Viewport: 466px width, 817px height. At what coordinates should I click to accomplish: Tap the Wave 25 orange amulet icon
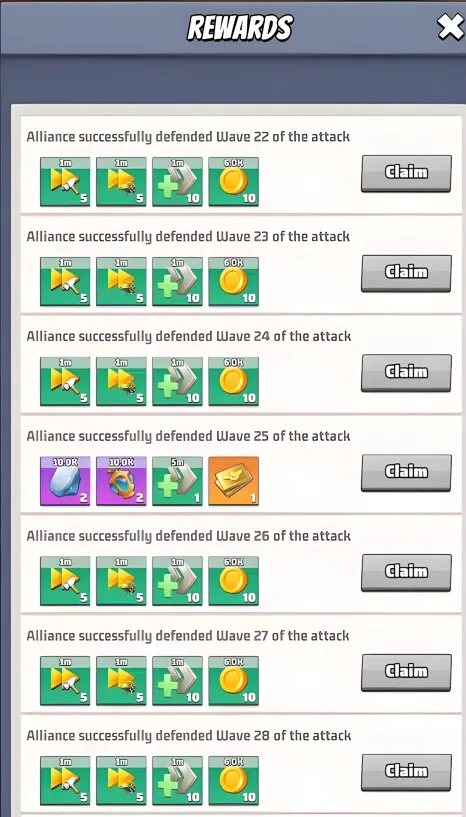pyautogui.click(x=121, y=481)
